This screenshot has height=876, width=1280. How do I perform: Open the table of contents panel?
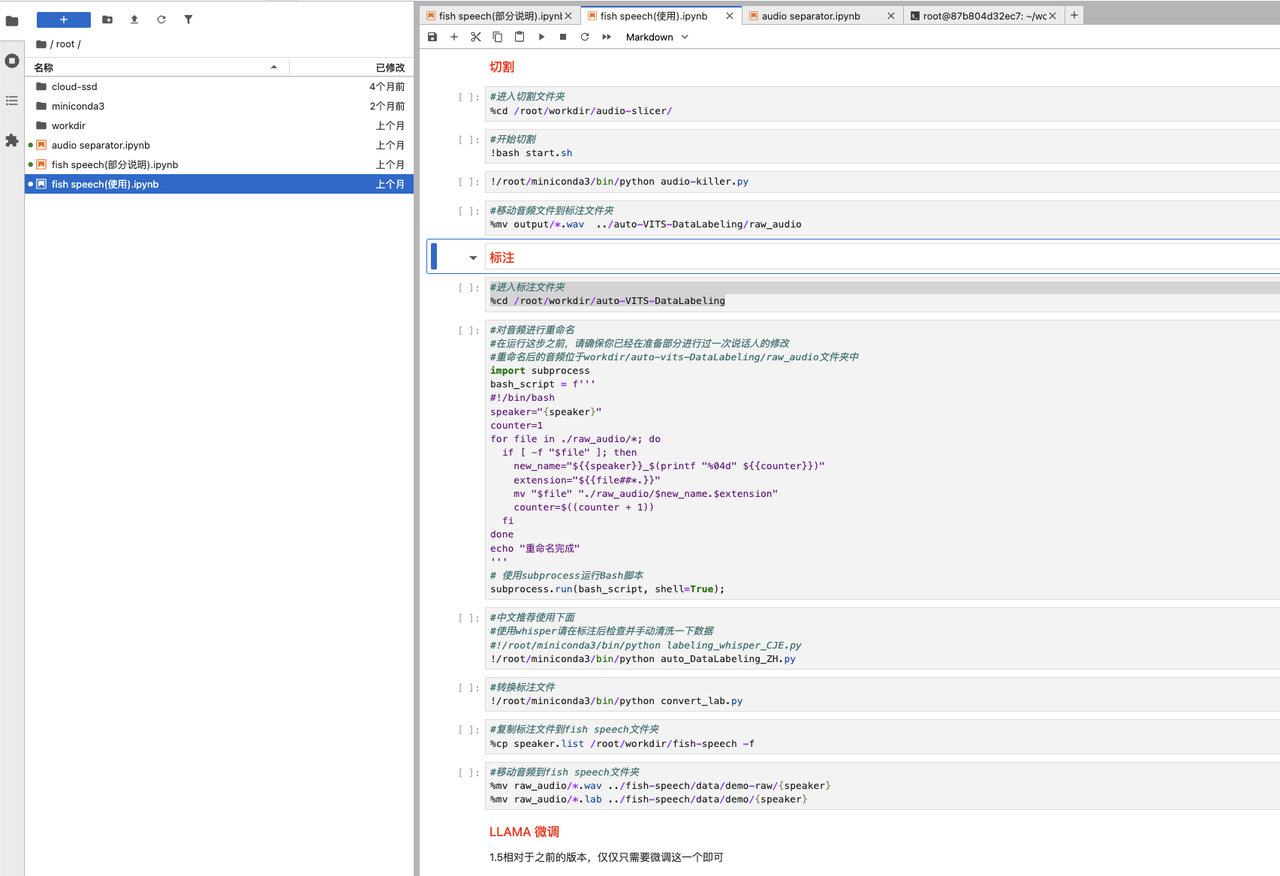coord(12,101)
